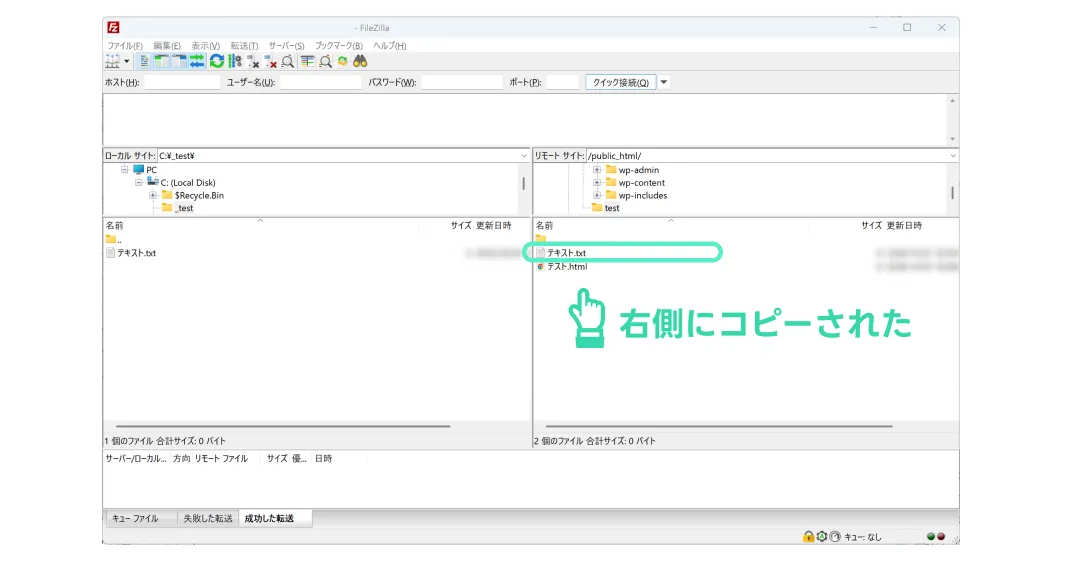Screen dimensions: 1080x564
Task: Click the encryption lock status icon
Action: [x=809, y=536]
